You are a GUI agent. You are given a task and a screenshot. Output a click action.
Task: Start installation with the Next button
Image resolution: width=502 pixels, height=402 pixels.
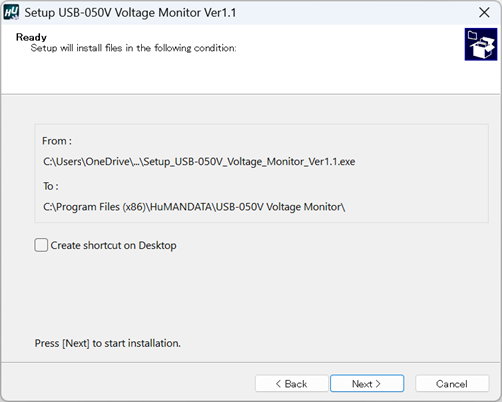coord(367,383)
